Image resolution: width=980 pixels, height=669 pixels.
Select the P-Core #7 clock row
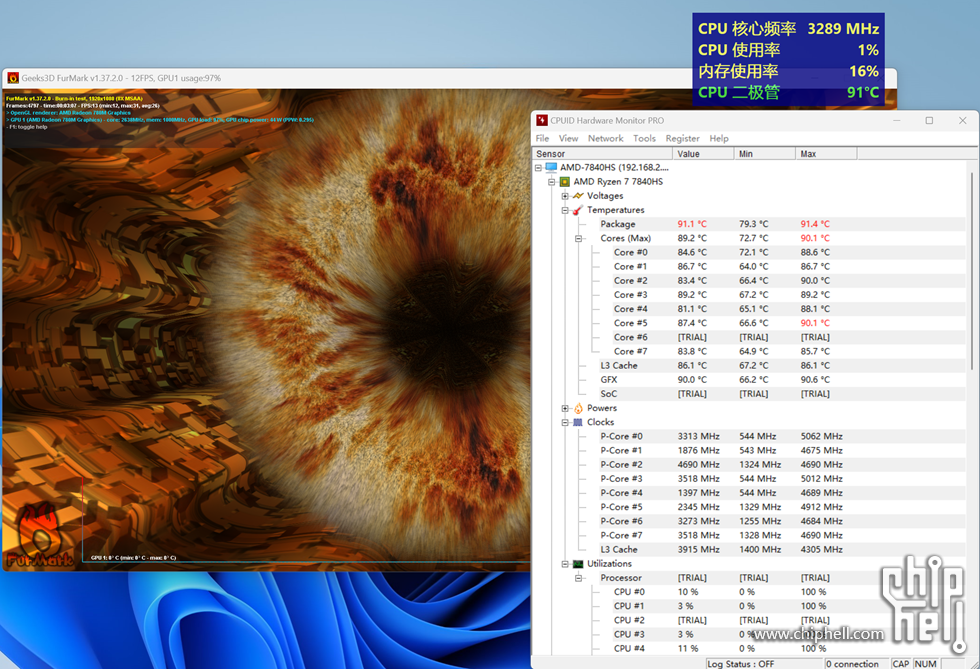coord(749,535)
